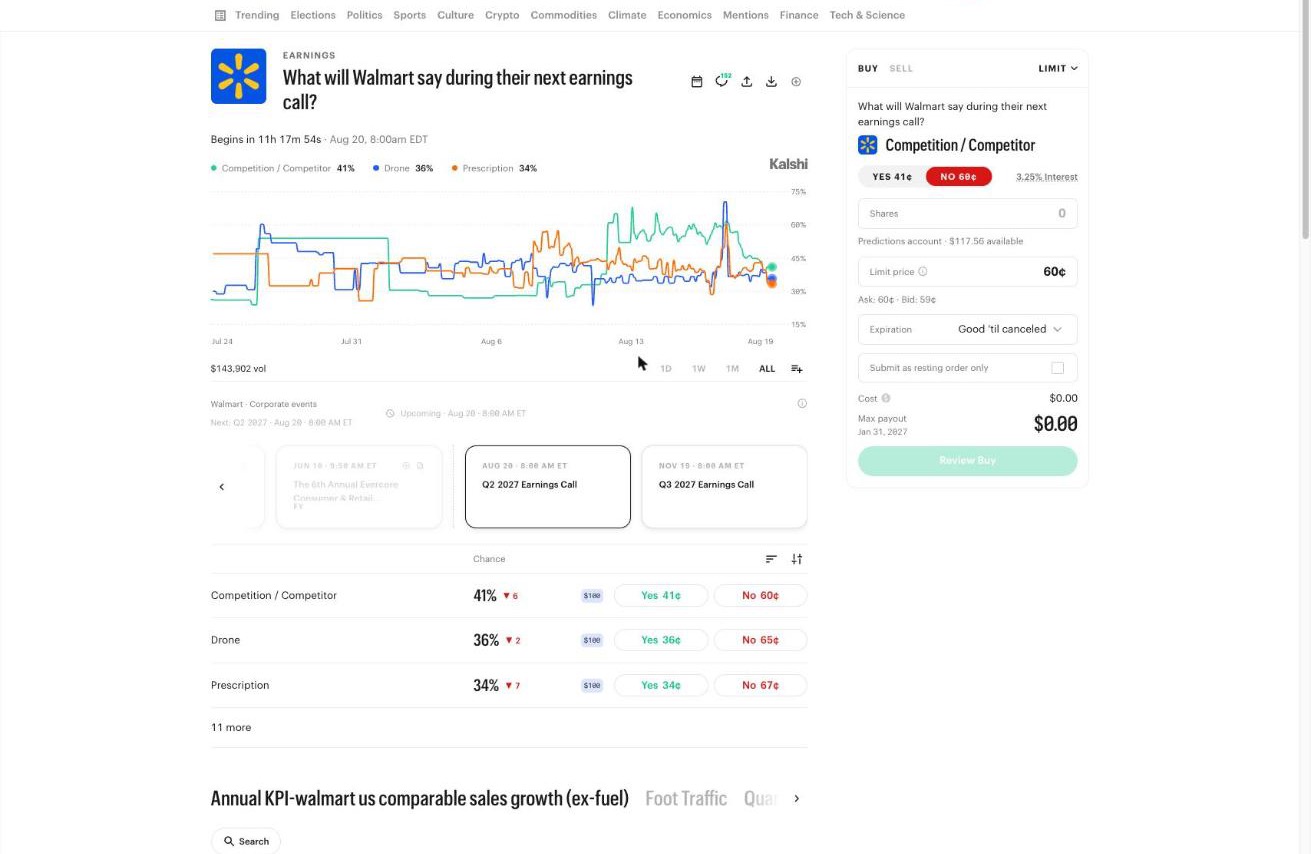Screen dimensions: 1311x854
Task: Click the Search button
Action: point(246,841)
